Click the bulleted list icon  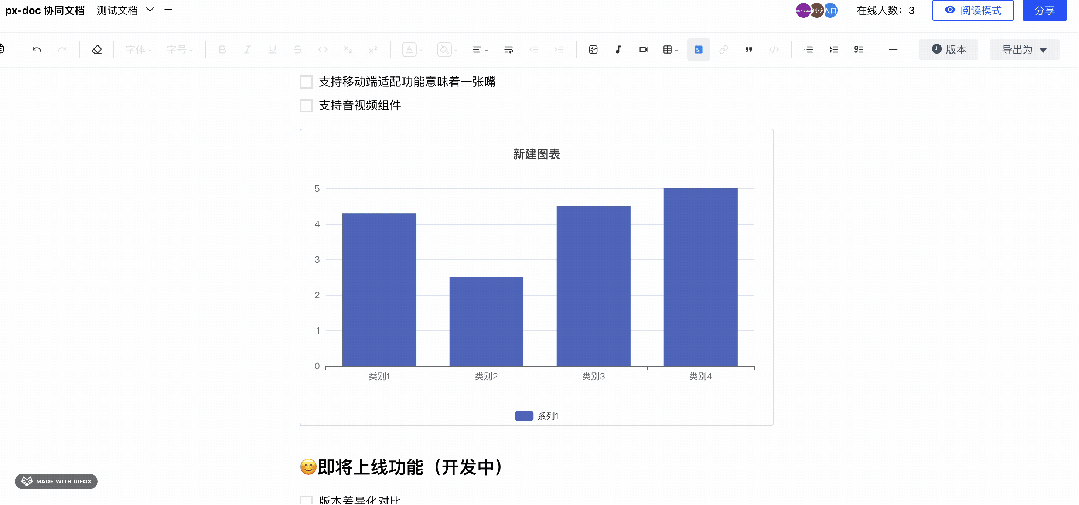pos(809,50)
